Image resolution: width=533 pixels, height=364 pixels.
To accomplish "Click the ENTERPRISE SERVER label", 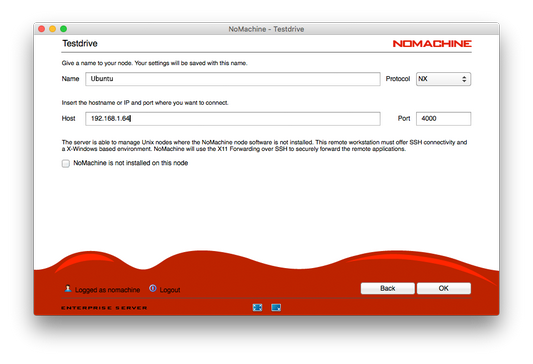I will (x=104, y=308).
